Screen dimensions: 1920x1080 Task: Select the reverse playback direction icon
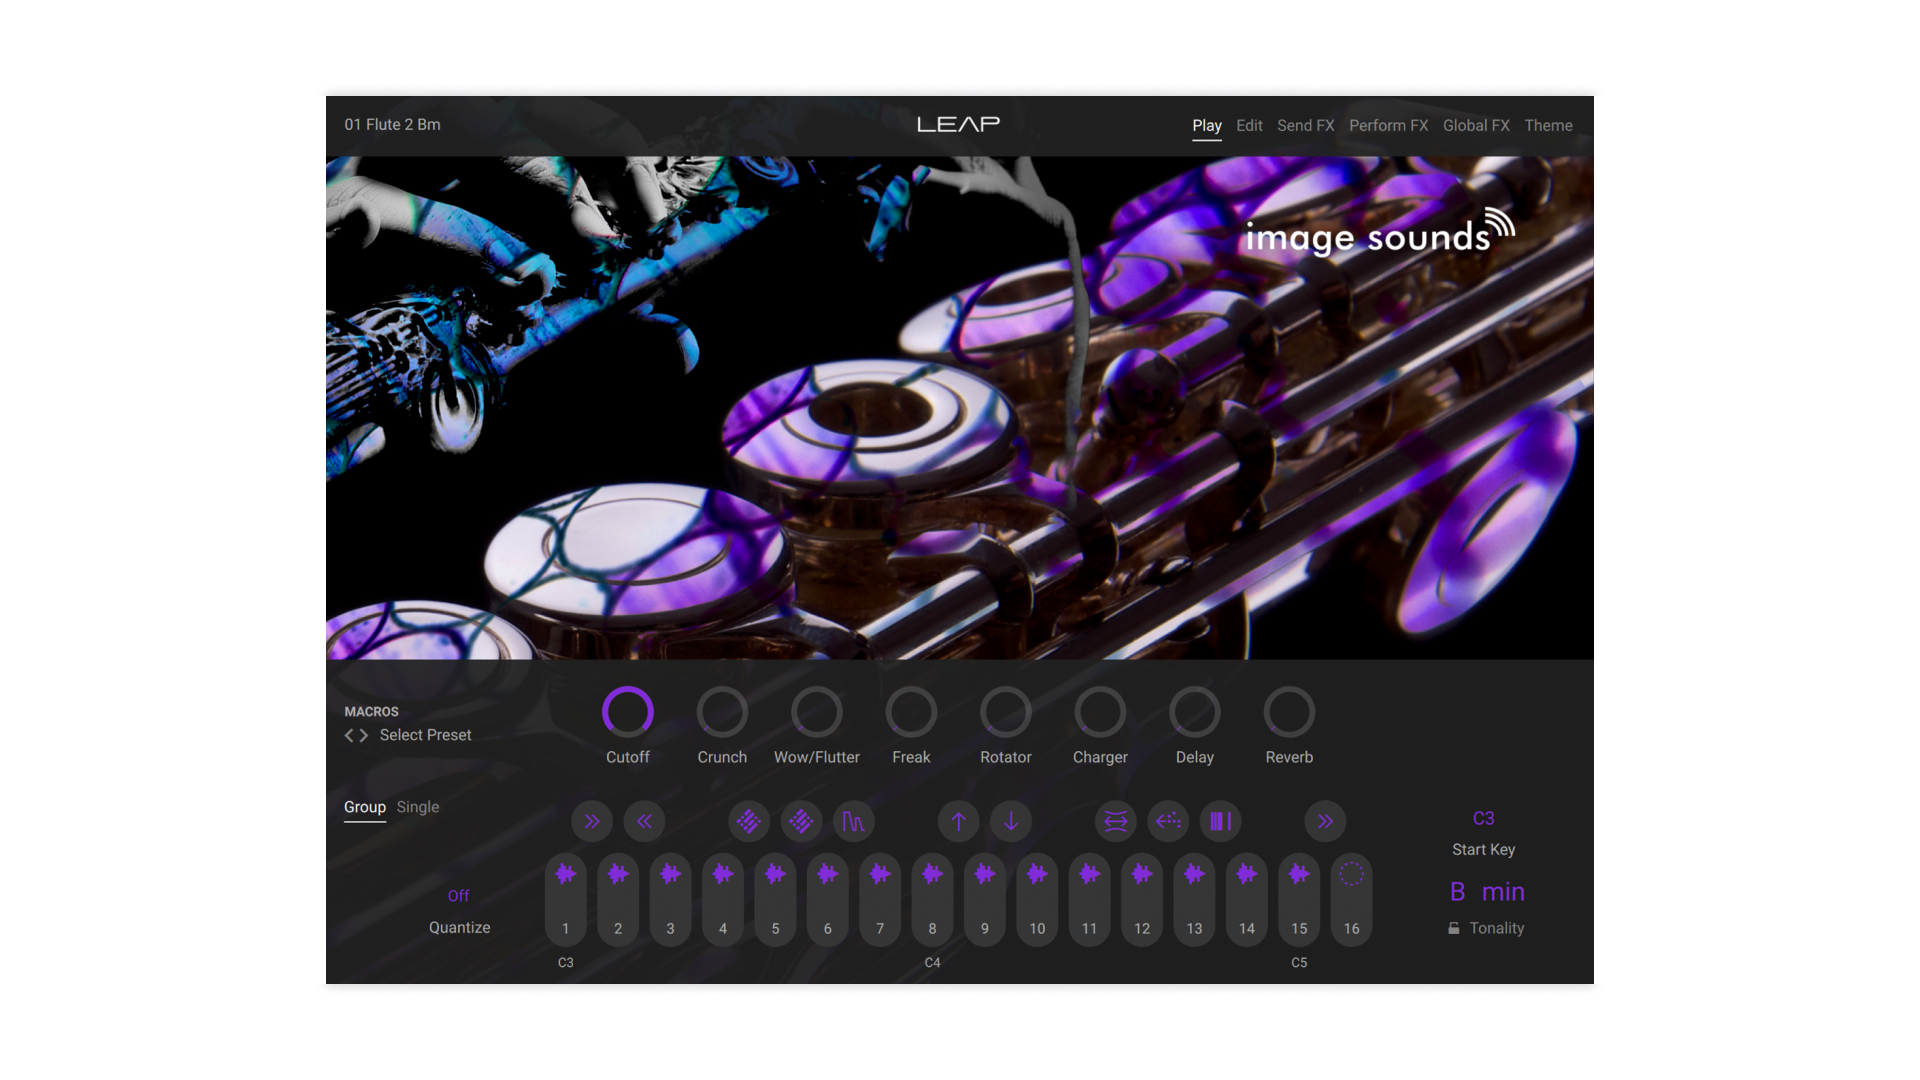coord(1168,821)
